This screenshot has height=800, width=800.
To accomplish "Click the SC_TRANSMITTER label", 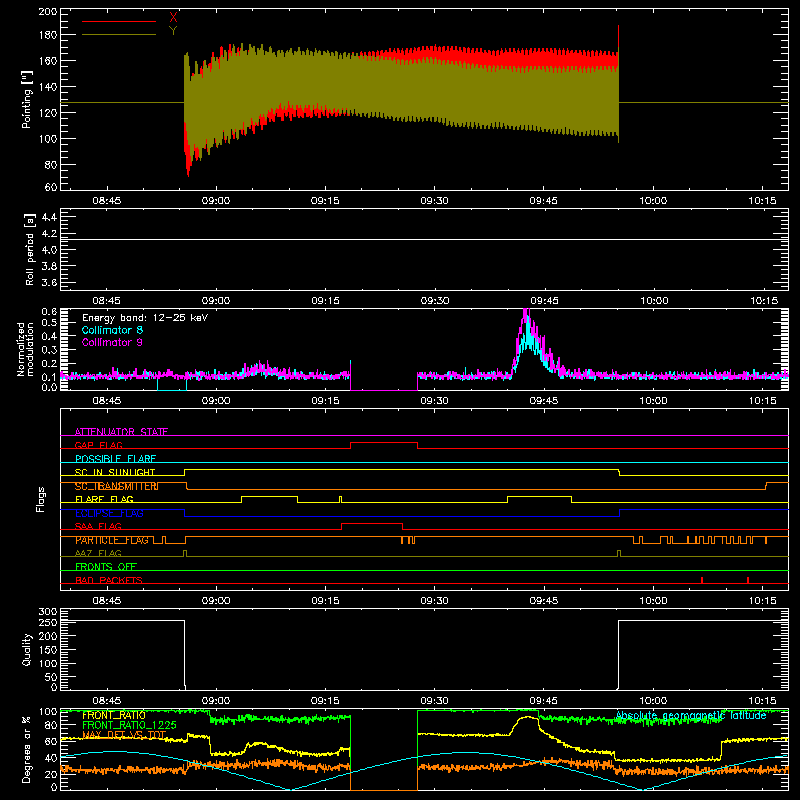I will pos(117,486).
